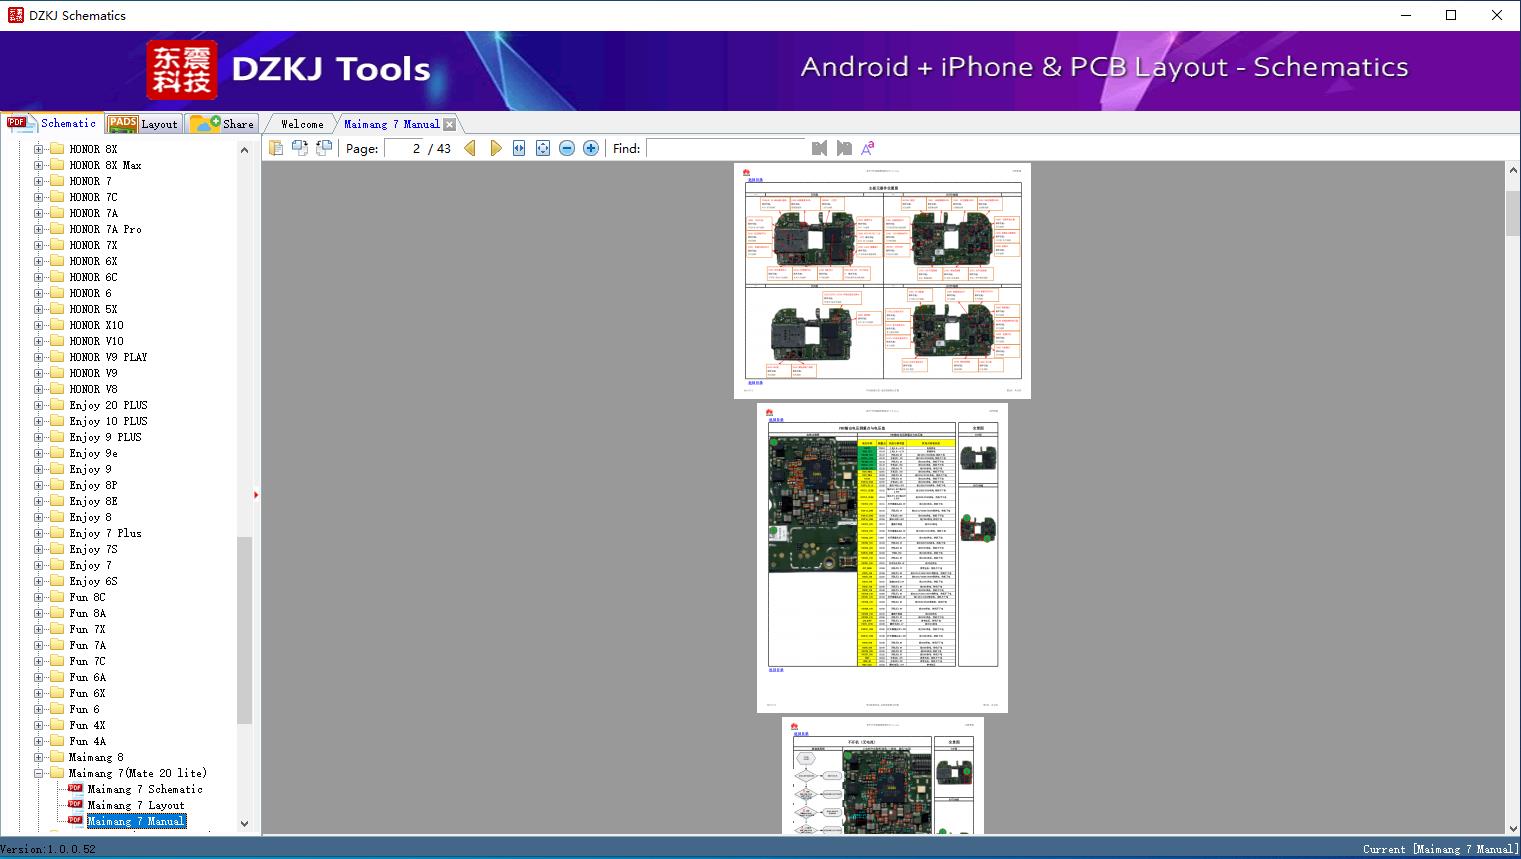Click the Fun 6 folder icon

click(x=57, y=709)
